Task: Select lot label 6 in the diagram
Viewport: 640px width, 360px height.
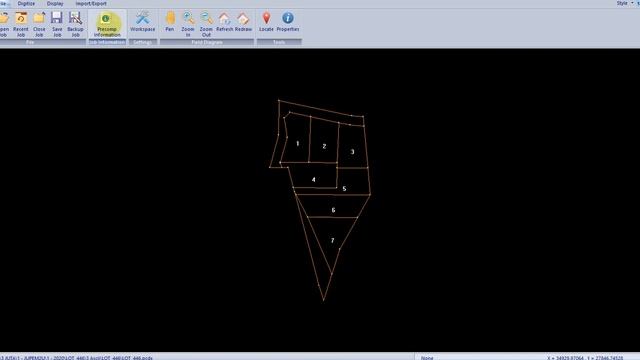Action: click(x=333, y=210)
